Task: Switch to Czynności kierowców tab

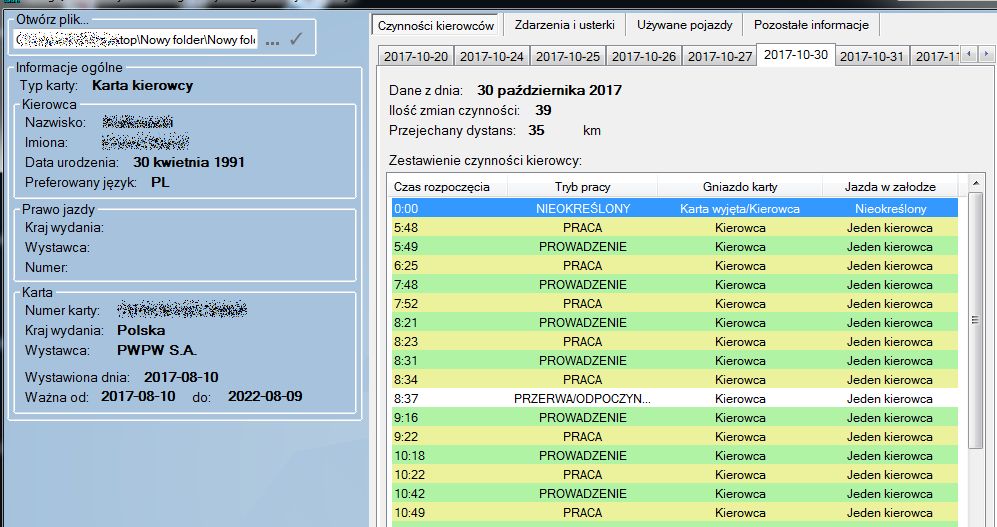Action: point(436,25)
